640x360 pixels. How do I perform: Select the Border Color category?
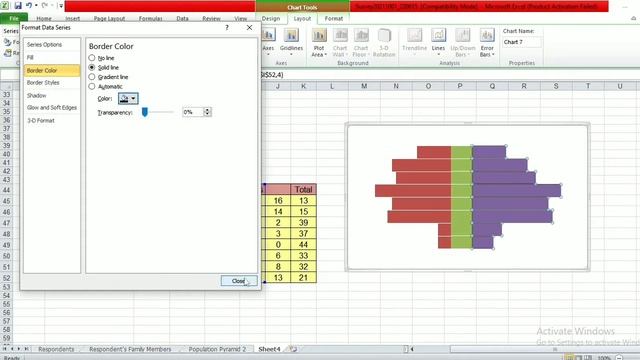(52, 71)
